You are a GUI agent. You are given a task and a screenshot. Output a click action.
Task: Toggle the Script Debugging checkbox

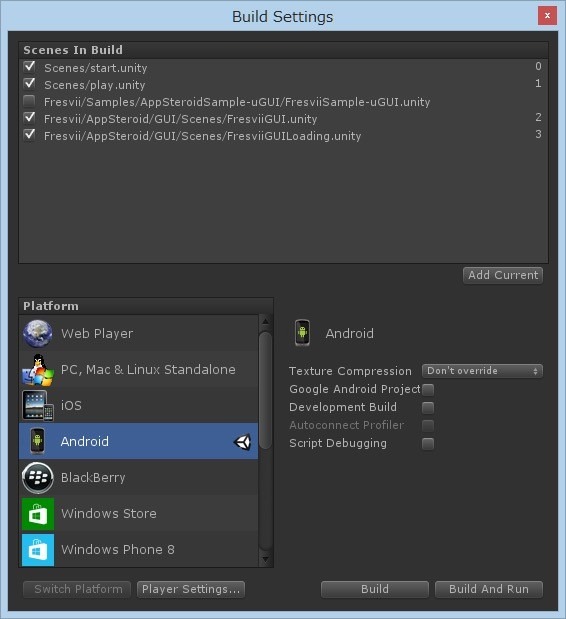[428, 444]
